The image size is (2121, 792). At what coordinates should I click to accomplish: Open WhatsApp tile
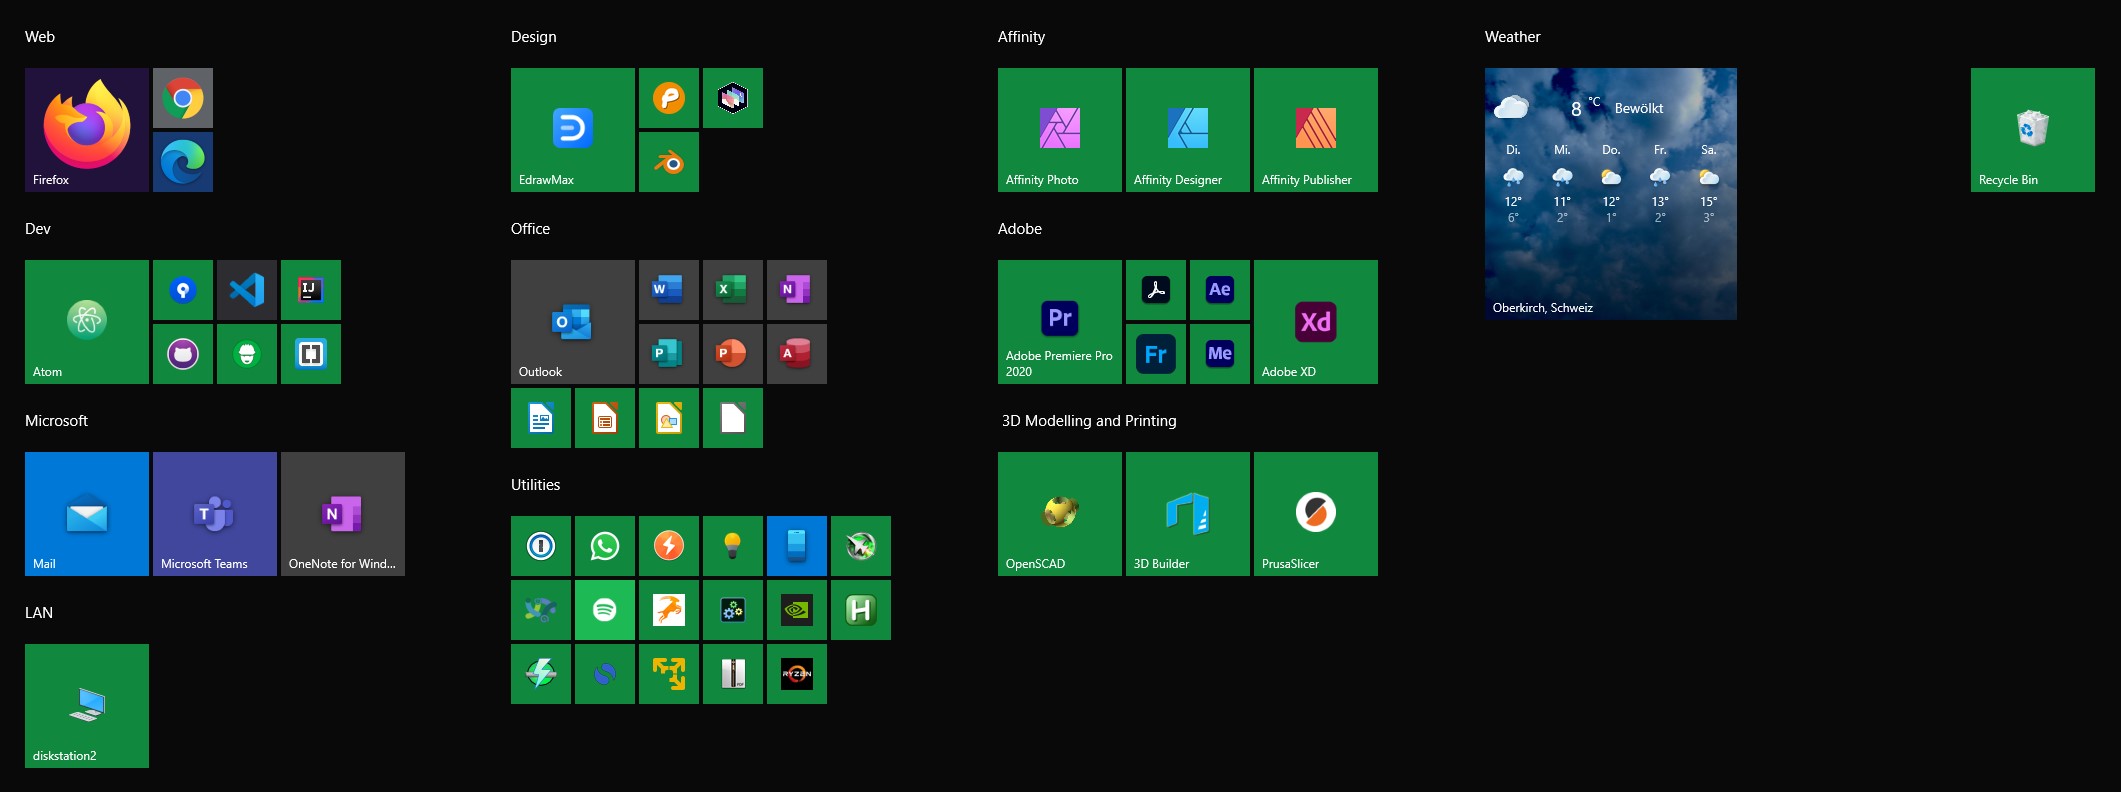point(605,546)
